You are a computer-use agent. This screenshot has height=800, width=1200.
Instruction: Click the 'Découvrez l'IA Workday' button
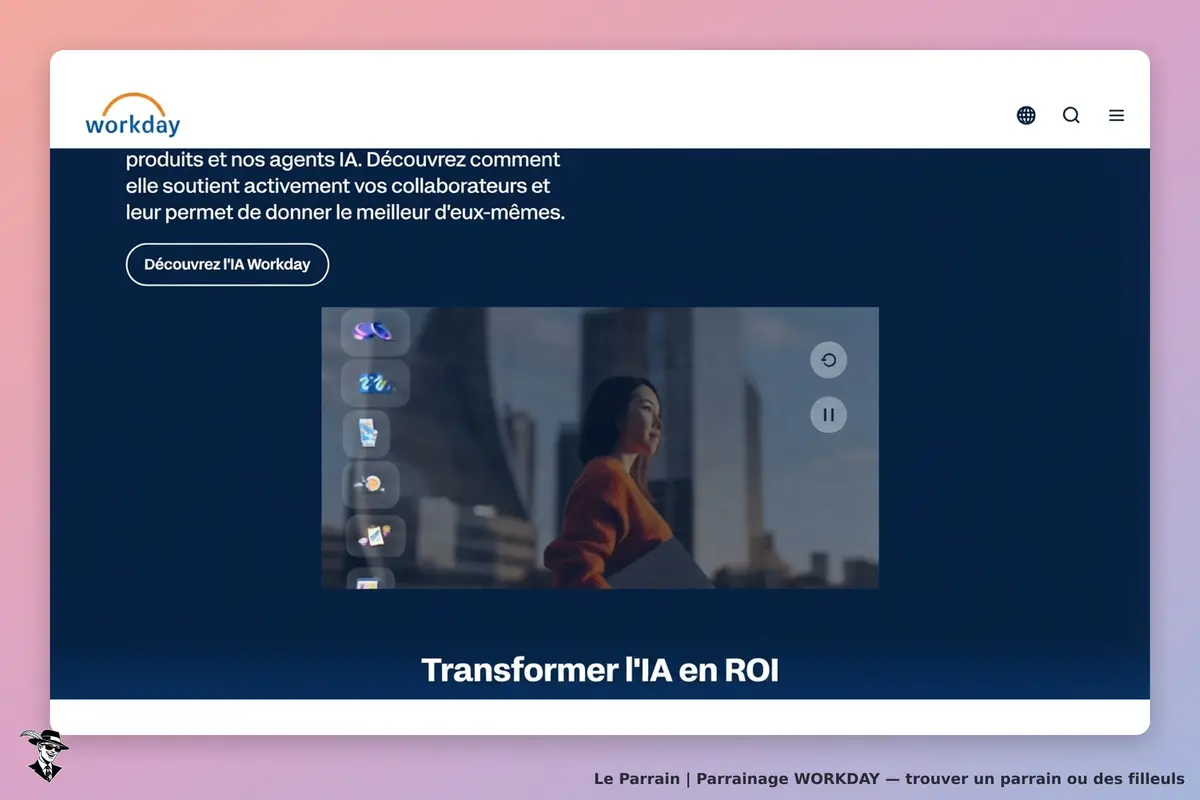227,265
